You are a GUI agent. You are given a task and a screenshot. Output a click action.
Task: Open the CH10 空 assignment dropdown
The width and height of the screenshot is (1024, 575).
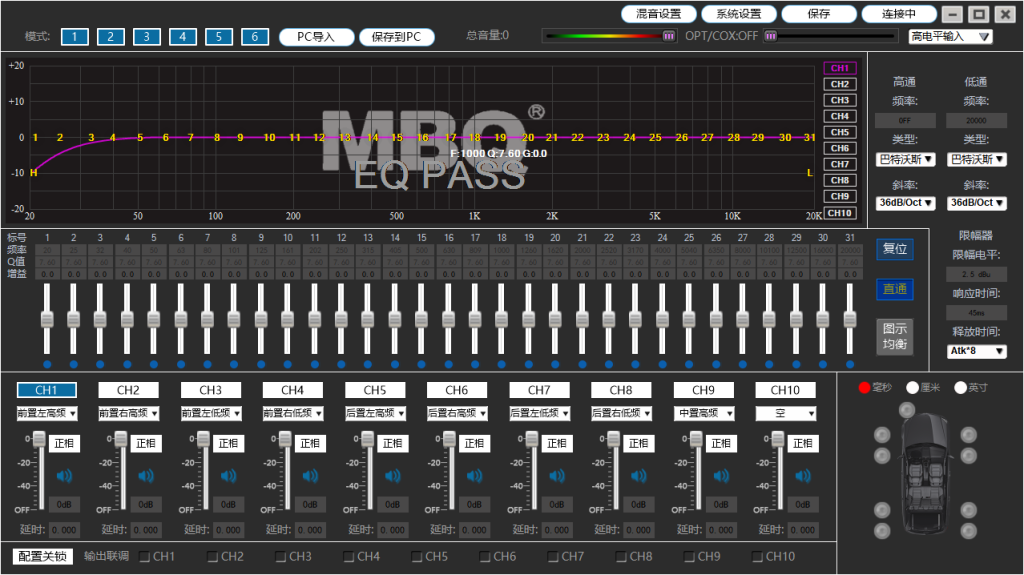tap(786, 414)
